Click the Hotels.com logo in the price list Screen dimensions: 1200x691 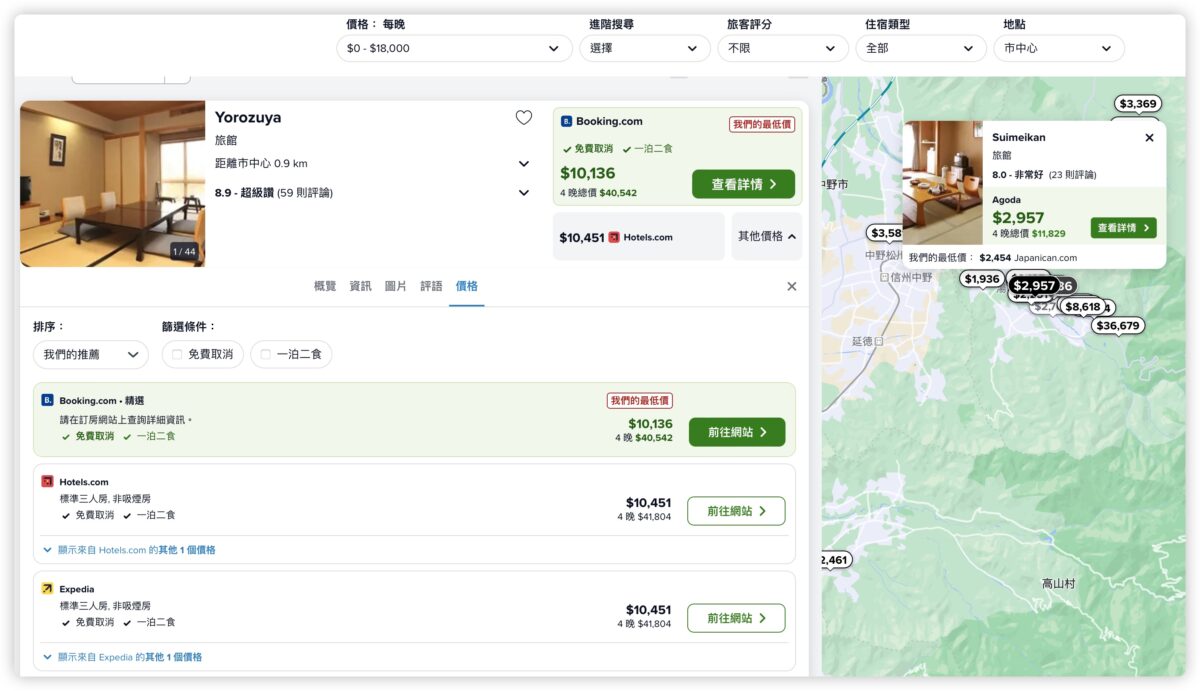tap(47, 482)
